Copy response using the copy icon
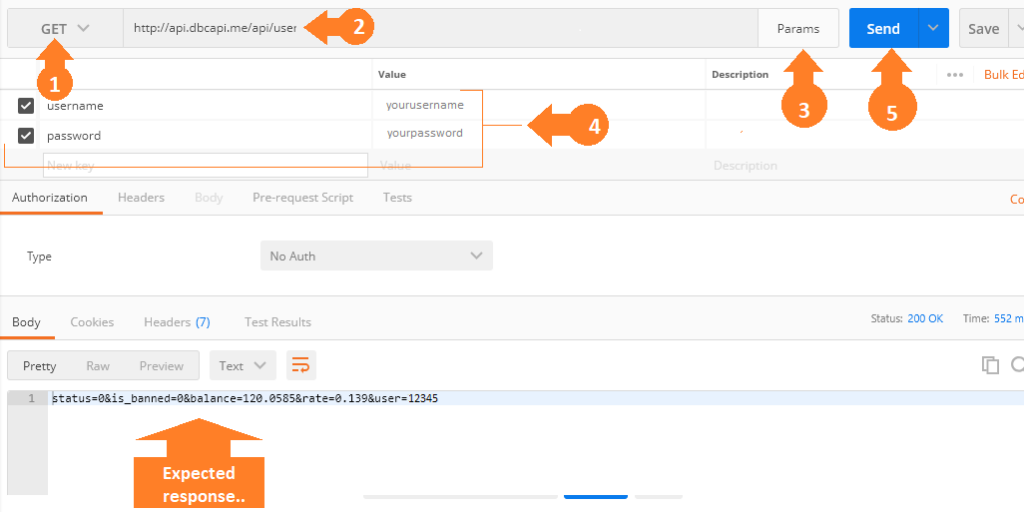This screenshot has width=1024, height=512. [x=990, y=365]
